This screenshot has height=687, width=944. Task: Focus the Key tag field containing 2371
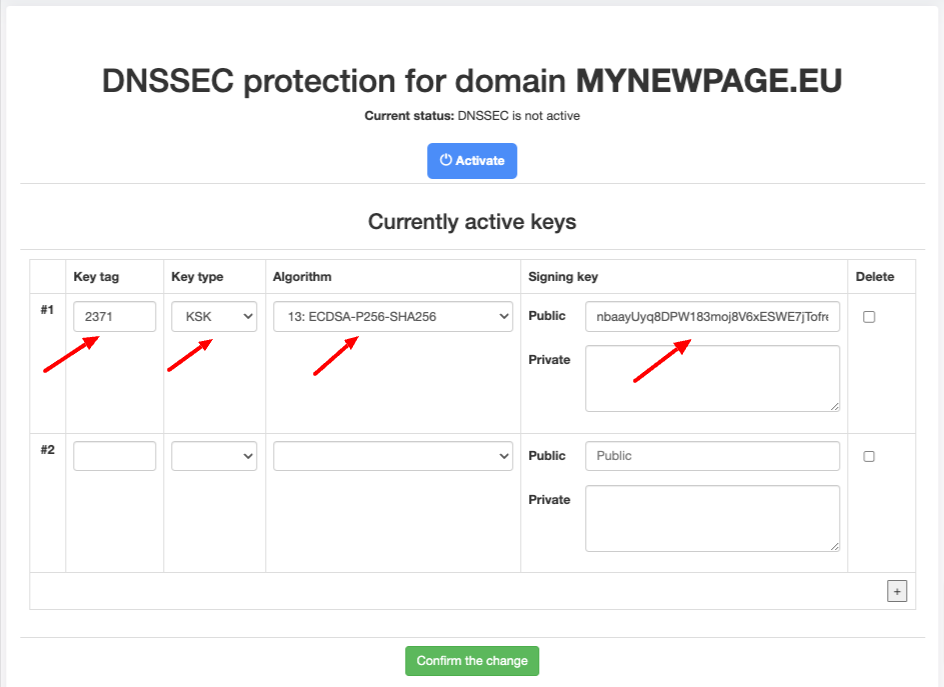(114, 317)
